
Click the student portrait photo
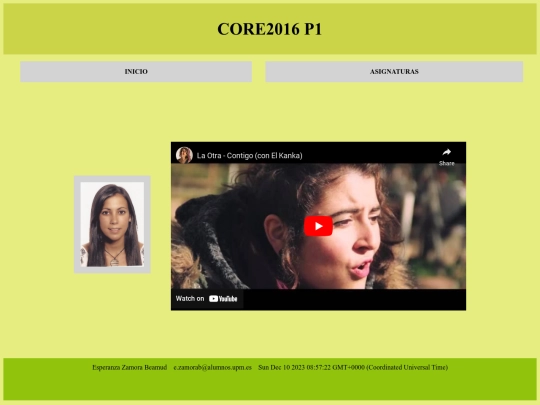112,225
